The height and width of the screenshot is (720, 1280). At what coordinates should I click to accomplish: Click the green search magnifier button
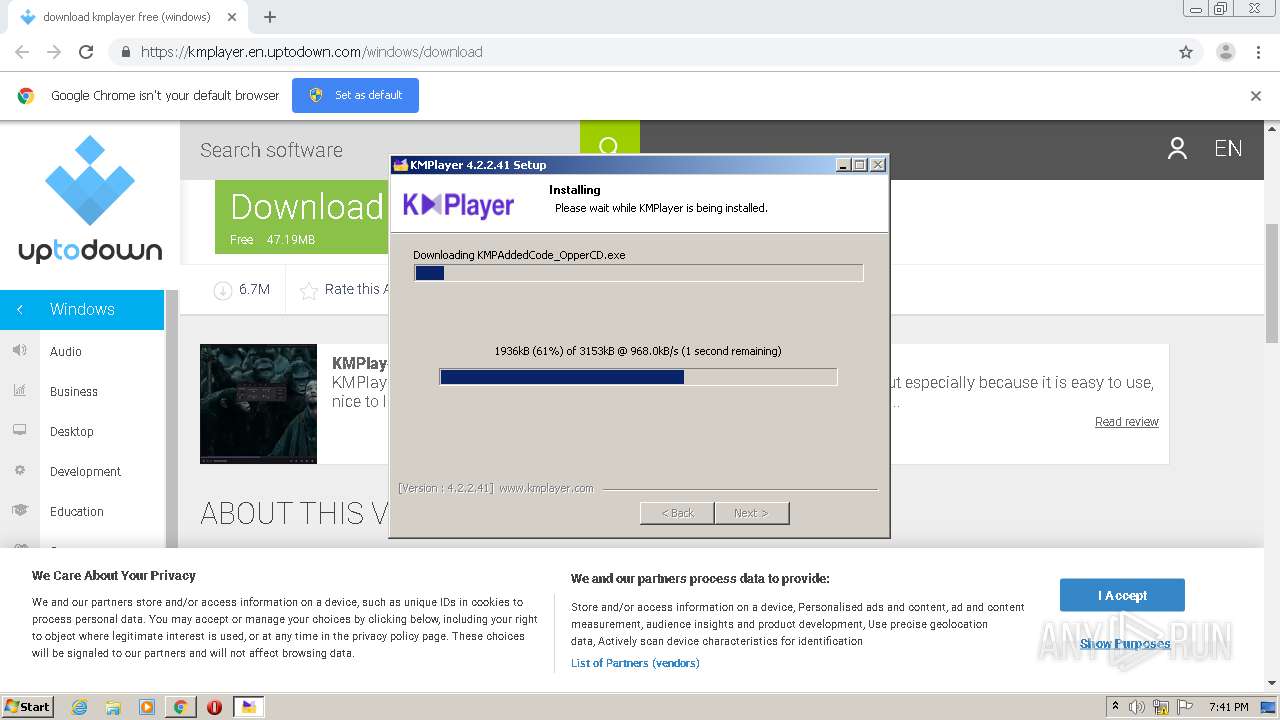[x=609, y=148]
